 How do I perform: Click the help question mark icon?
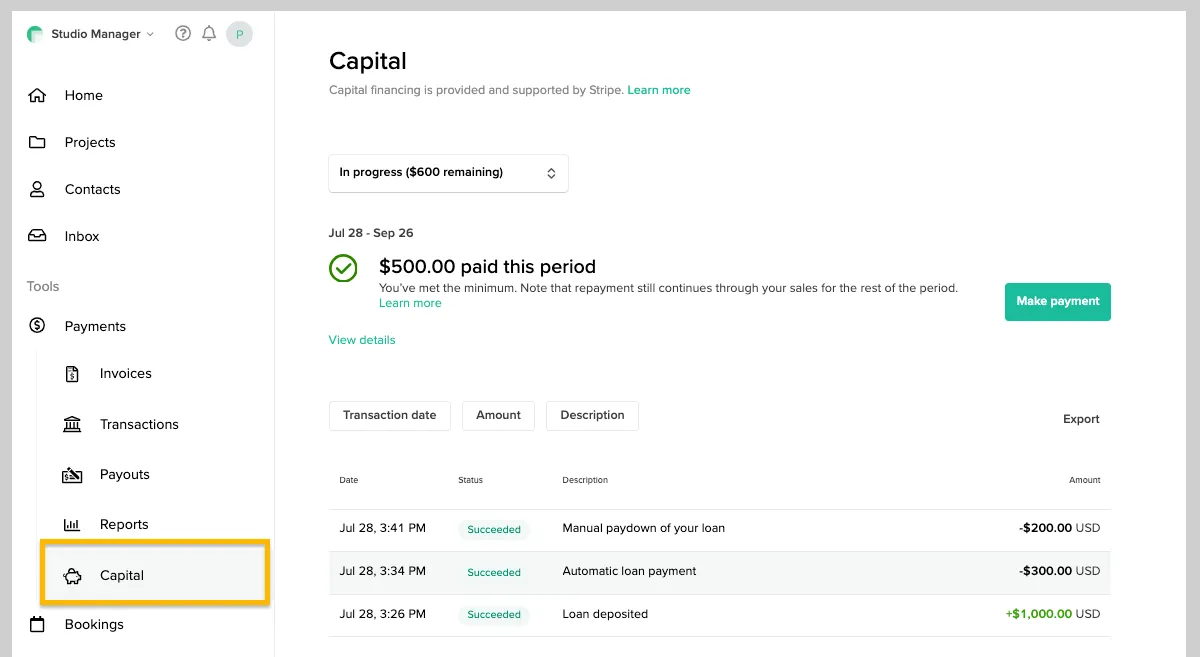pos(182,34)
